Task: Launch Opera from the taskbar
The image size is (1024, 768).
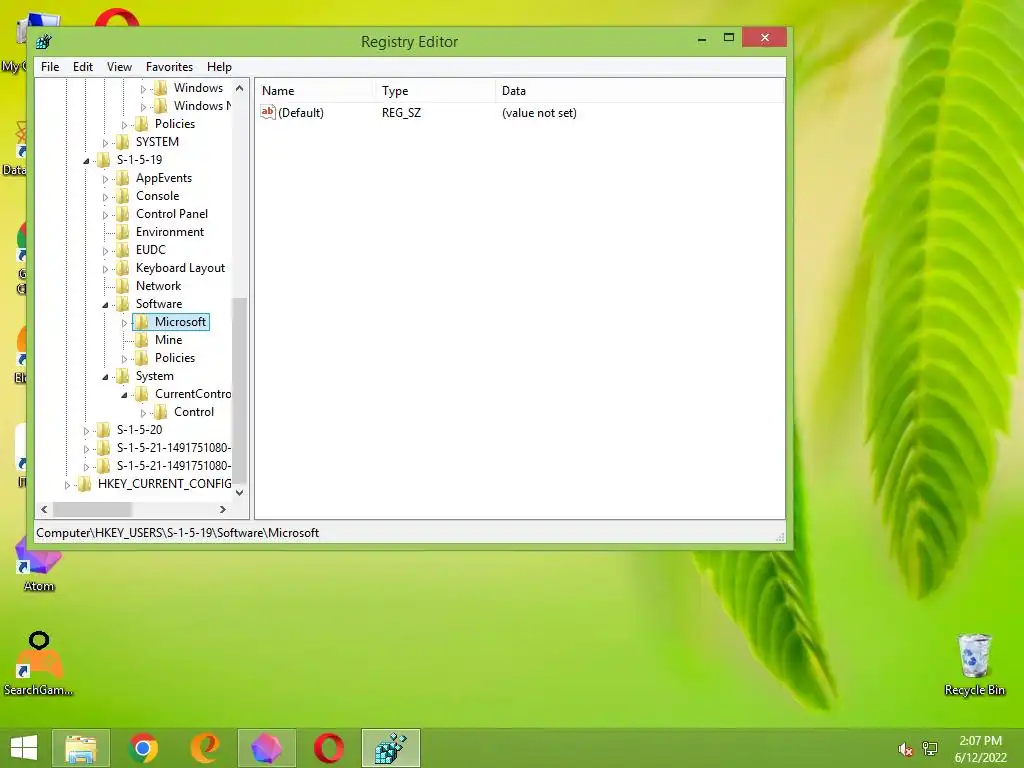Action: (328, 748)
